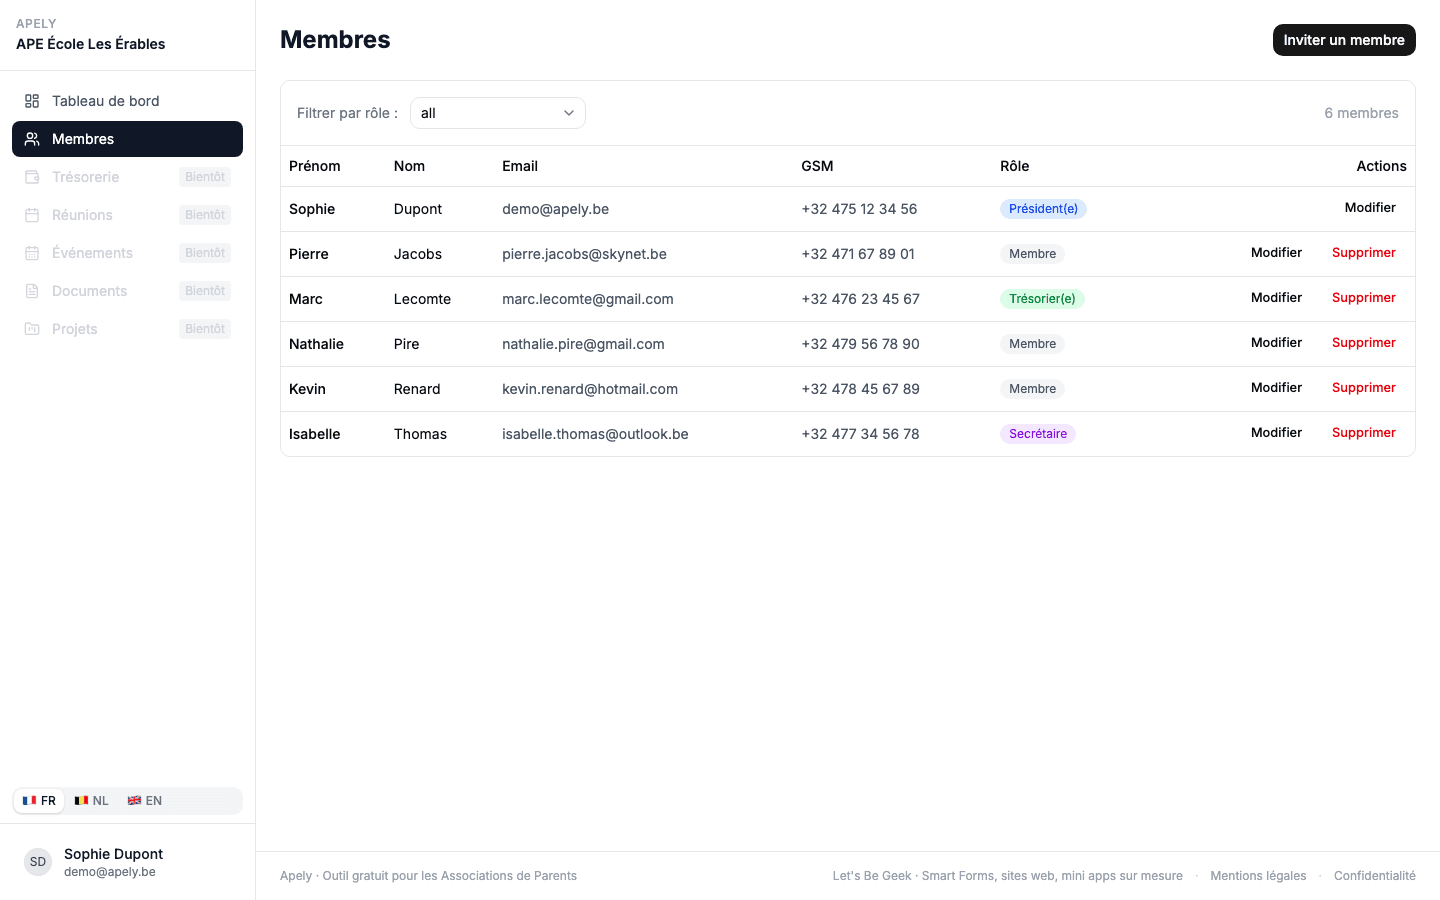The width and height of the screenshot is (1440, 900).
Task: Edit Isabelle Thomas via Modifier
Action: (x=1276, y=433)
